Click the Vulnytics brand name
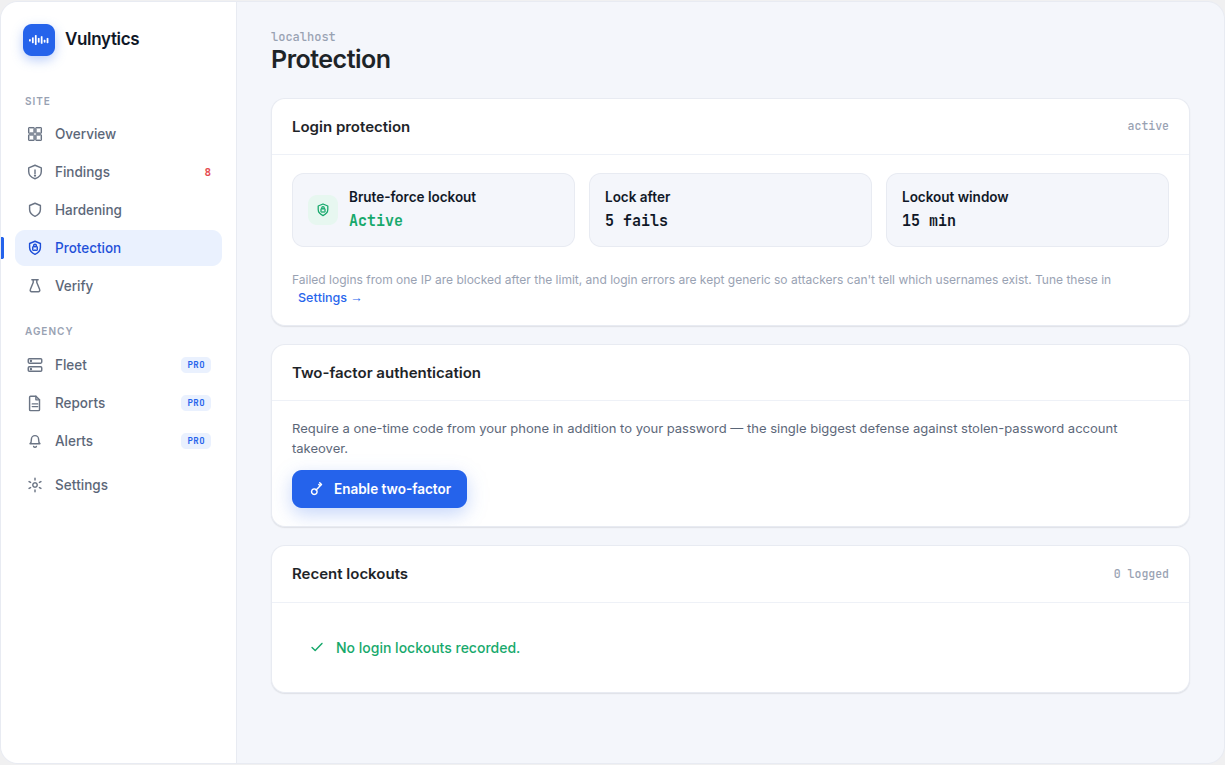This screenshot has height=765, width=1225. pyautogui.click(x=102, y=40)
